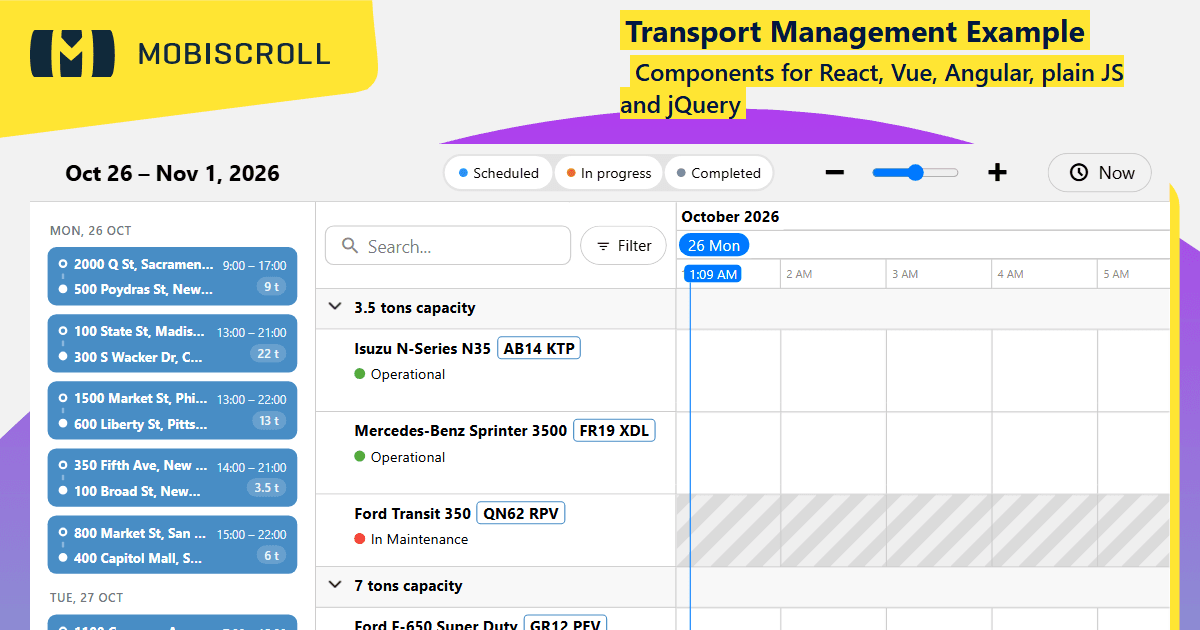Open the 350 Fifth Ave delivery card

pos(172,477)
